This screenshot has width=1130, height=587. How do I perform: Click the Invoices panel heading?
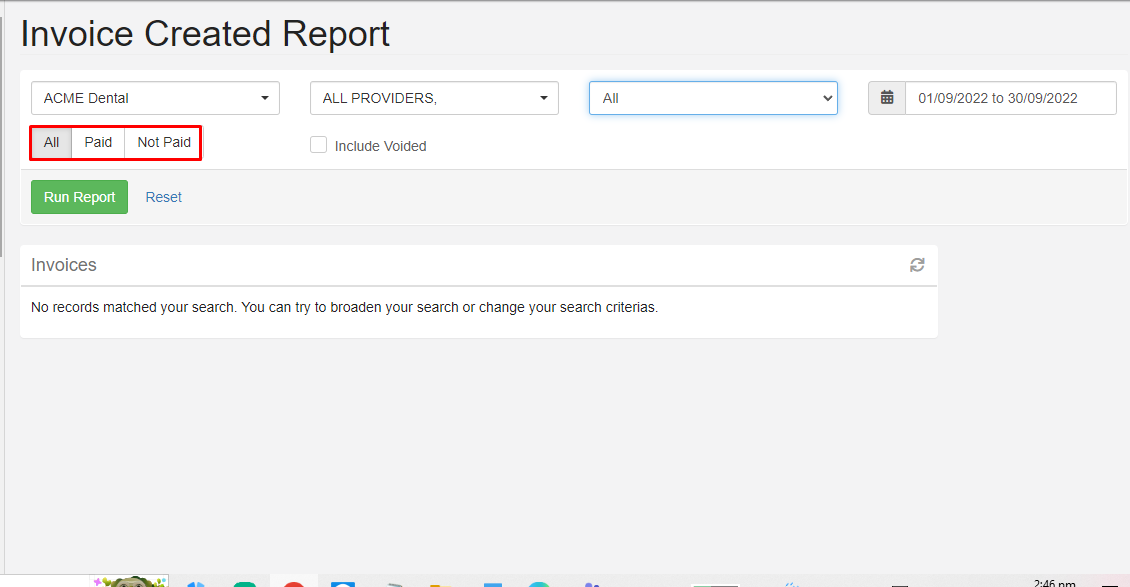pyautogui.click(x=64, y=265)
